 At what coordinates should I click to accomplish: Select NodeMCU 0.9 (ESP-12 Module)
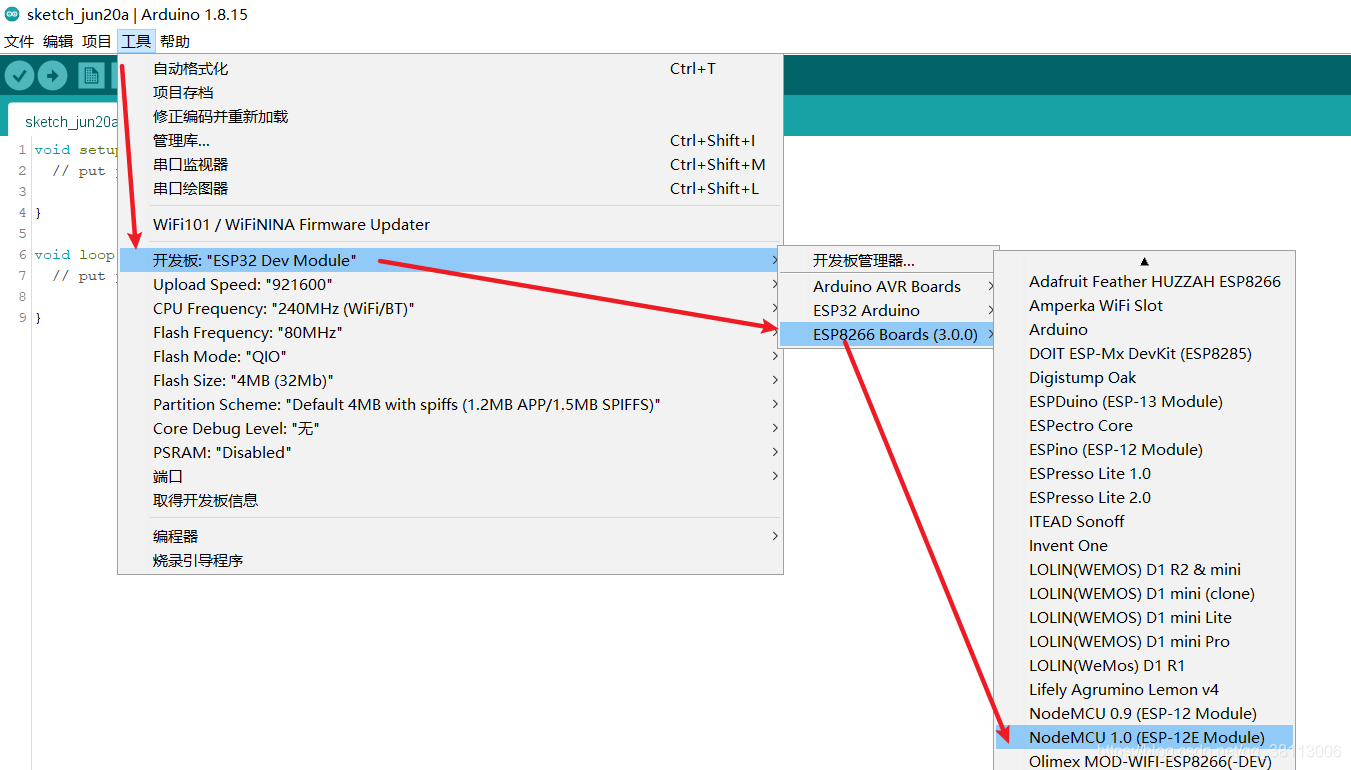[1144, 714]
